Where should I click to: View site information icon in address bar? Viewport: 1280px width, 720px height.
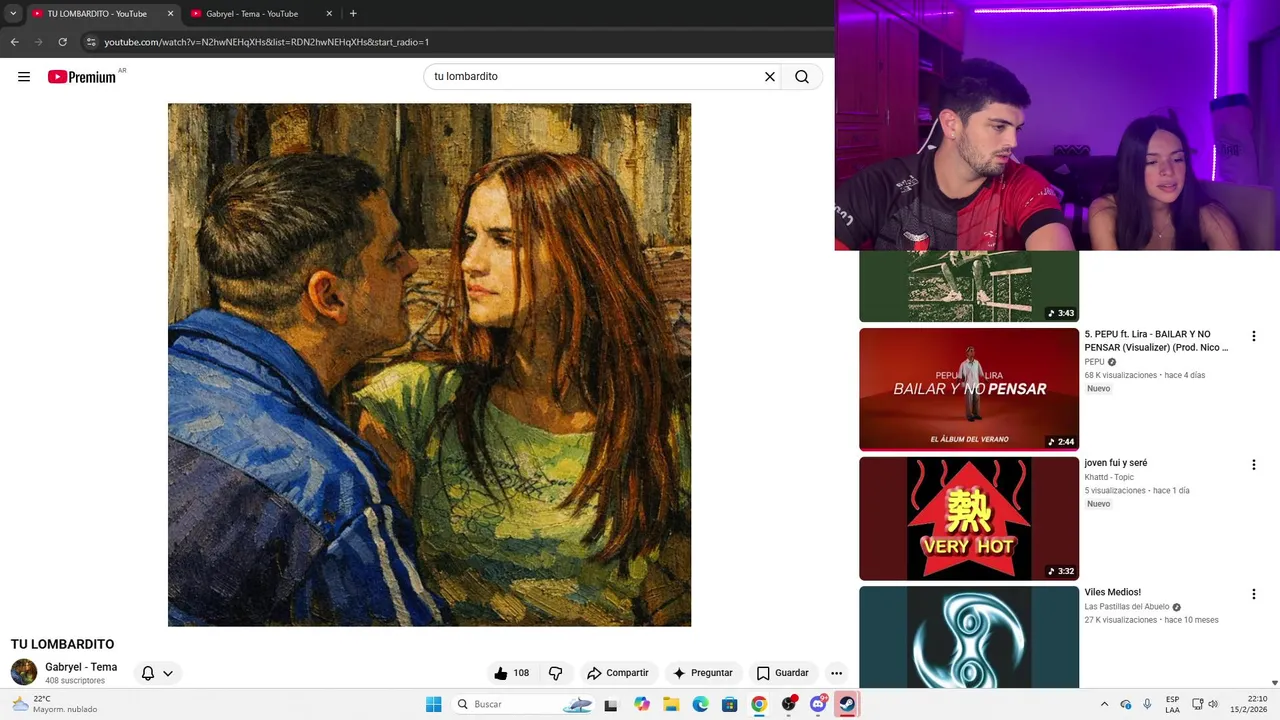tap(91, 42)
